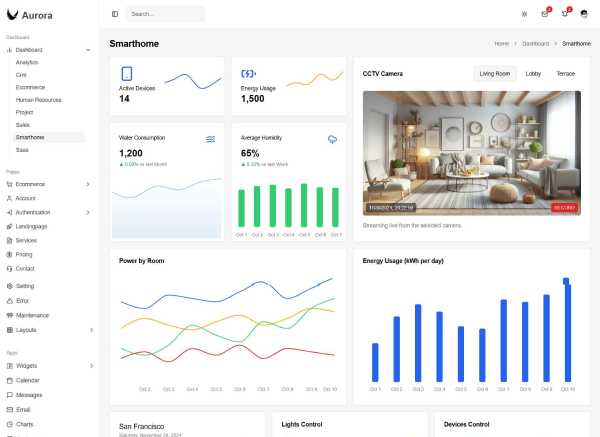Switch CCTV camera to Lobby tab
Viewport: 600px width, 437px height.
click(x=533, y=74)
